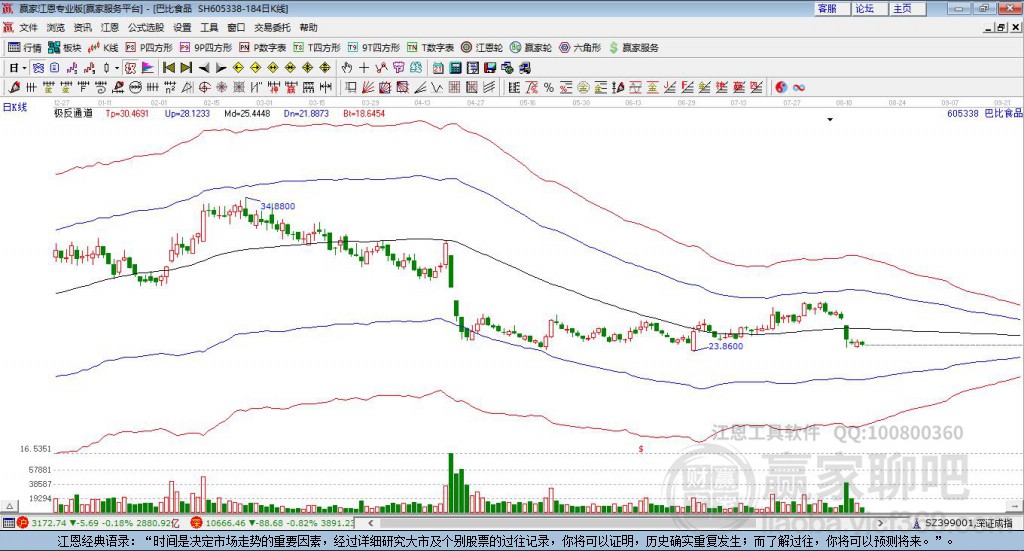The image size is (1024, 551).
Task: Click the 34.8800 high price label
Action: click(x=278, y=206)
